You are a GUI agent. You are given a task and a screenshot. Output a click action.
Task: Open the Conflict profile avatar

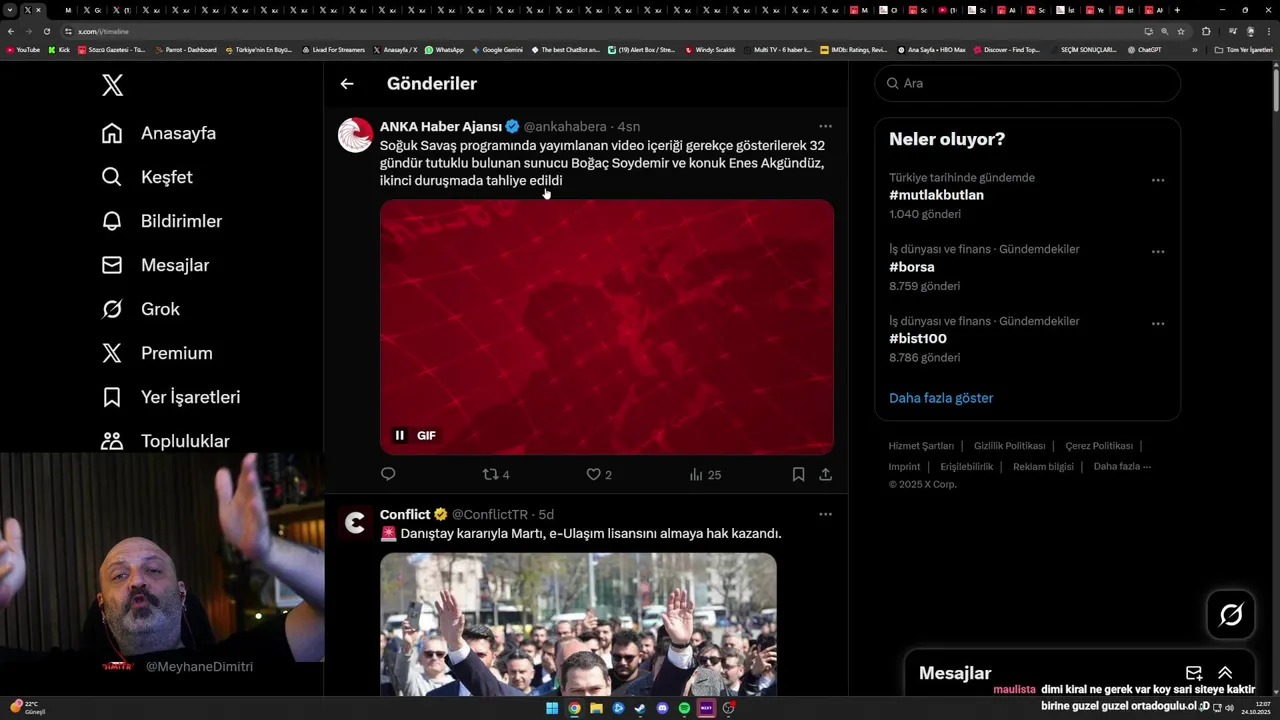pyautogui.click(x=355, y=523)
